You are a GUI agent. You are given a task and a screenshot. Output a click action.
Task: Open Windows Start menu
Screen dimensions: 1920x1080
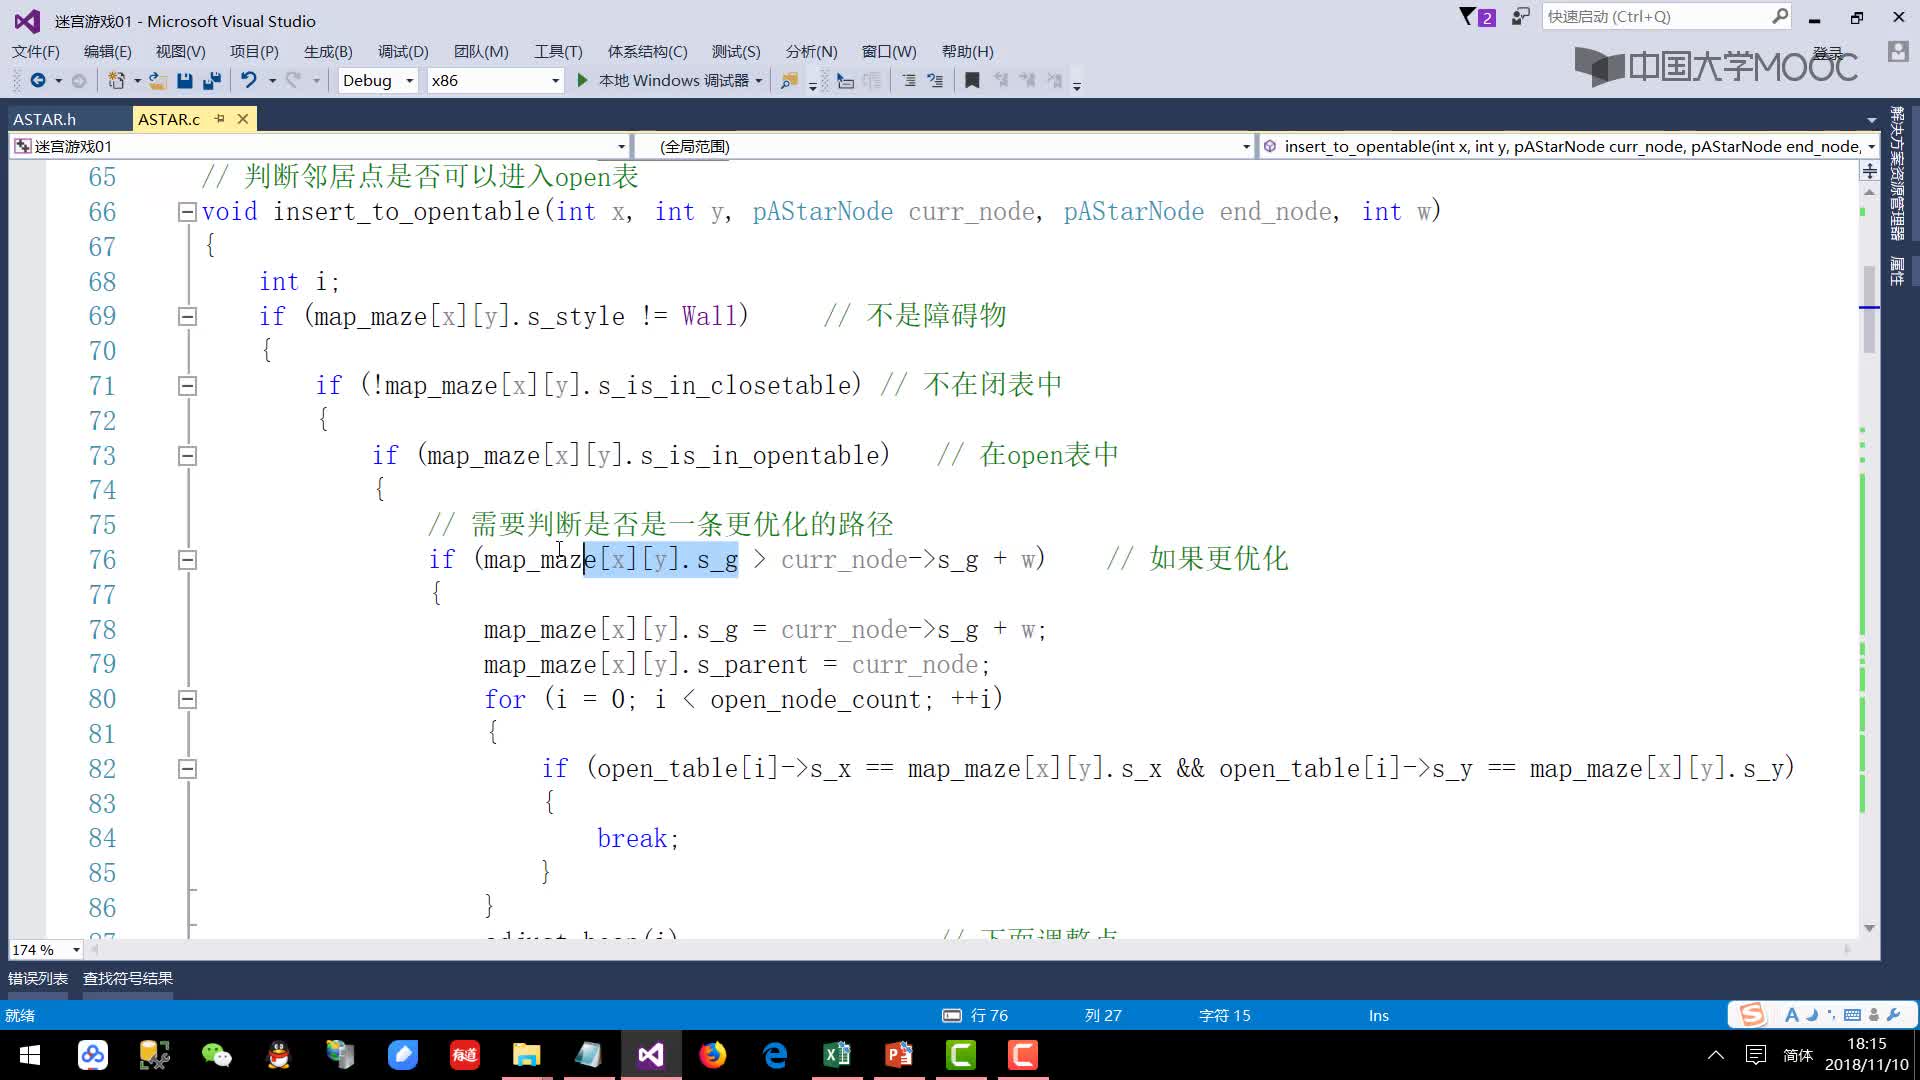pos(30,1055)
